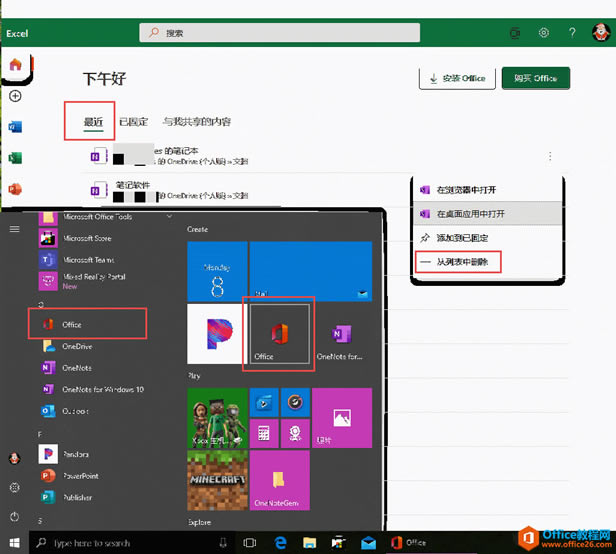Open the Groove Music small tile

tap(295, 402)
